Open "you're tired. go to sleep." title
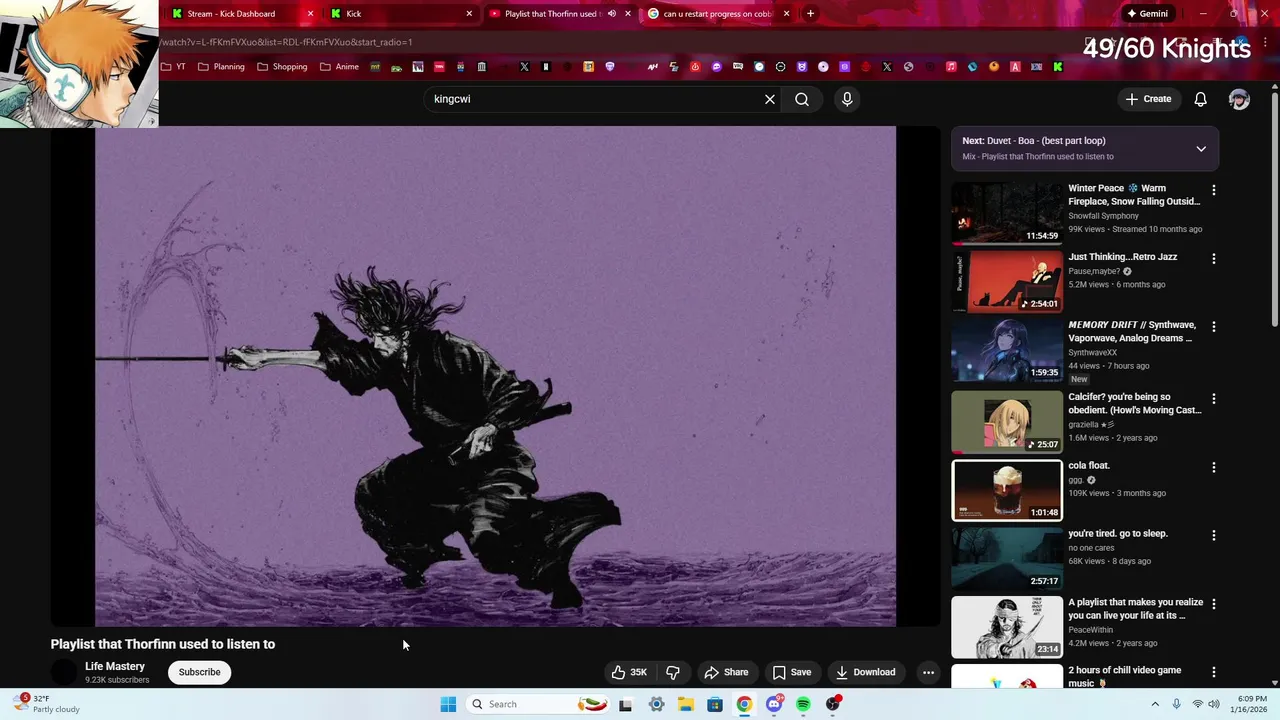Viewport: 1280px width, 720px height. [x=1118, y=534]
